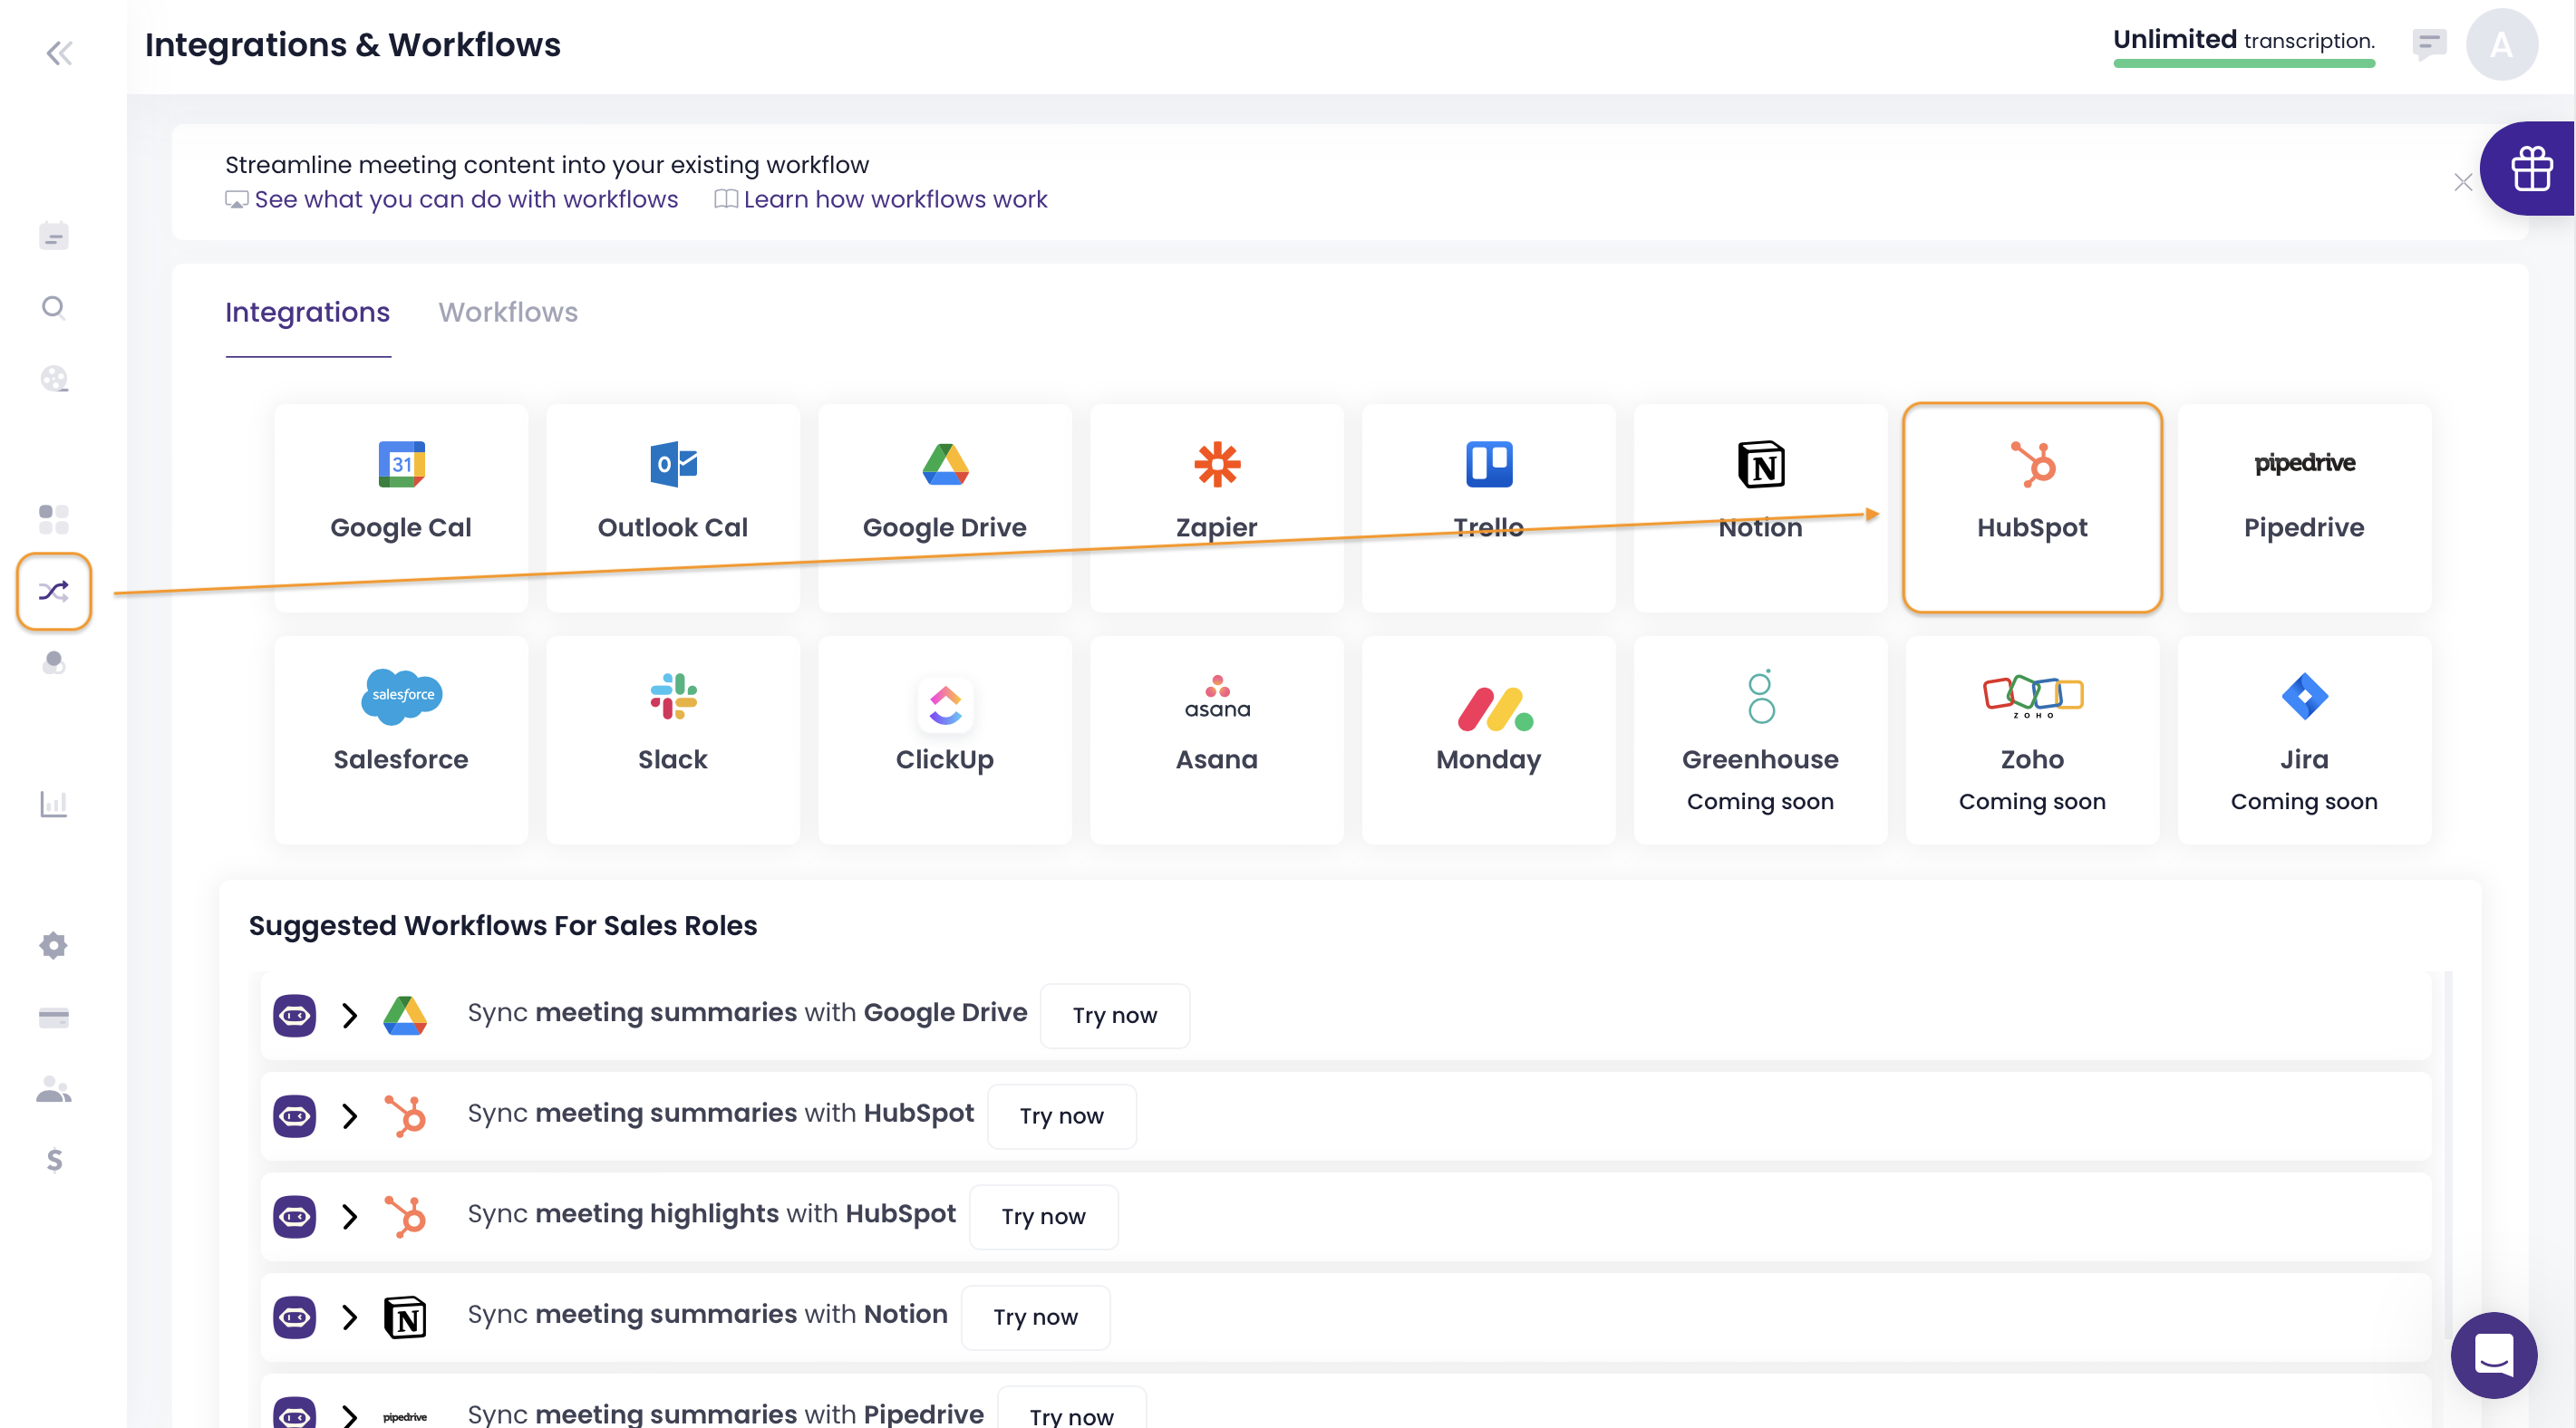The image size is (2576, 1428).
Task: Open the search icon in sidebar
Action: [54, 307]
